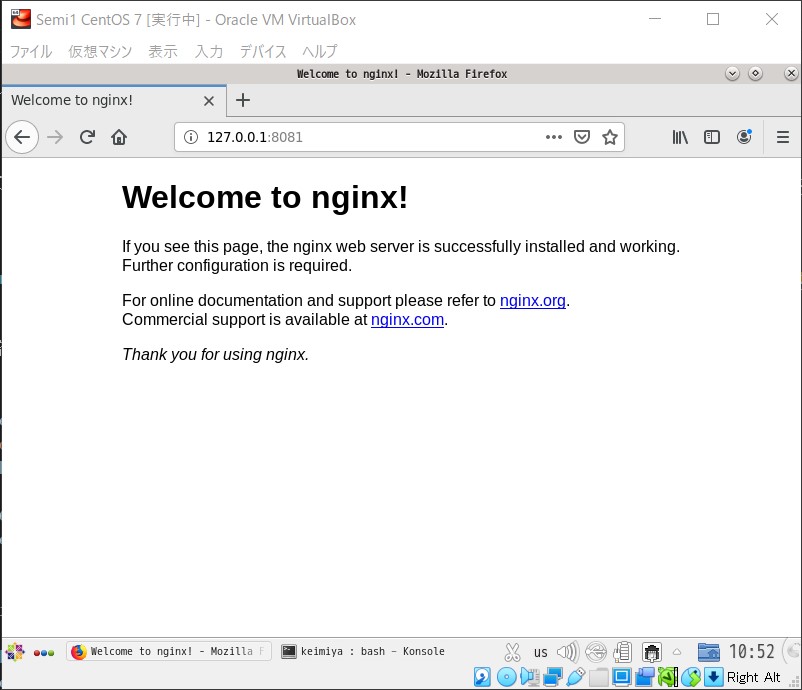Minimize the Firefox window inside the VM
Screen dimensions: 802x690
[x=732, y=74]
